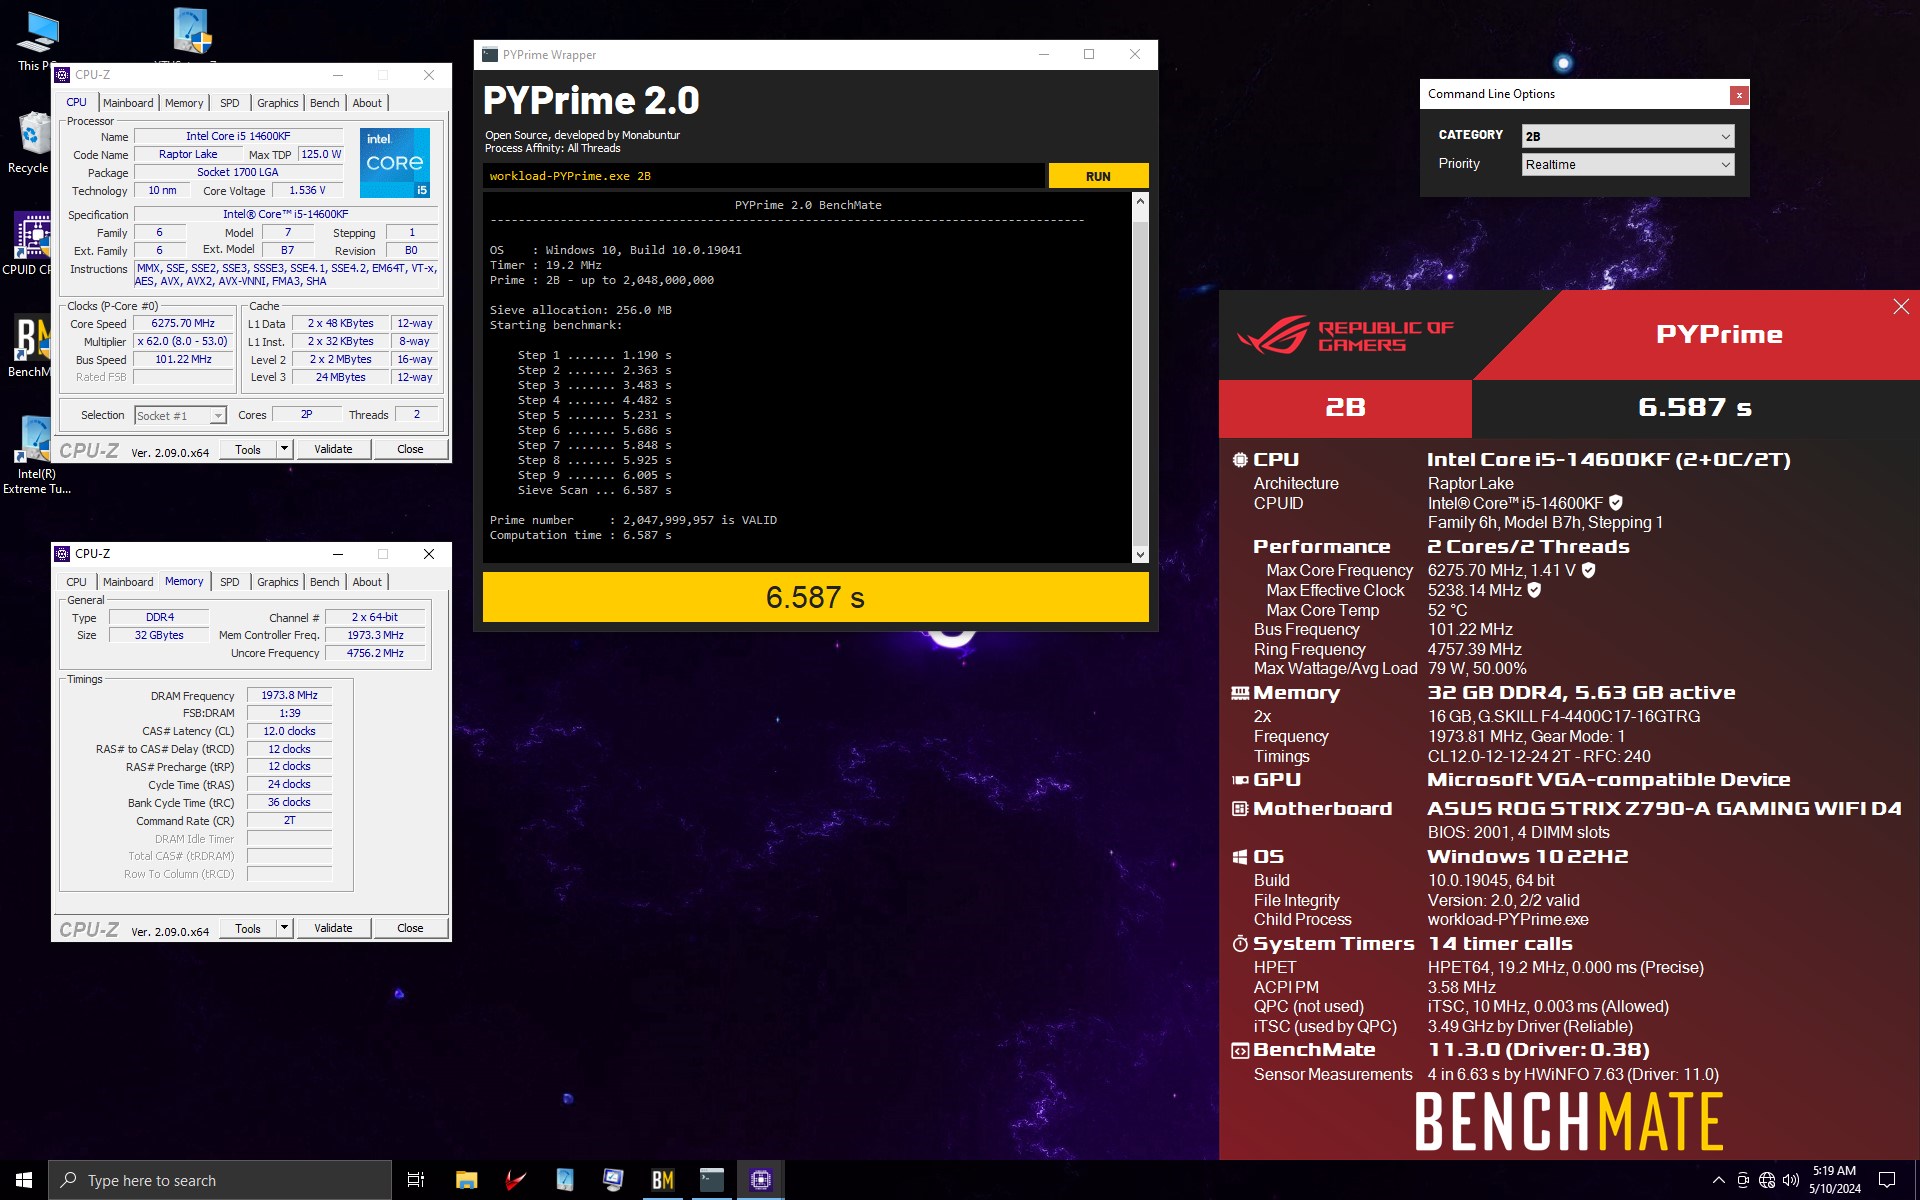Click System Timers clock icon in BenchMate
Image resolution: width=1920 pixels, height=1200 pixels.
pos(1240,944)
